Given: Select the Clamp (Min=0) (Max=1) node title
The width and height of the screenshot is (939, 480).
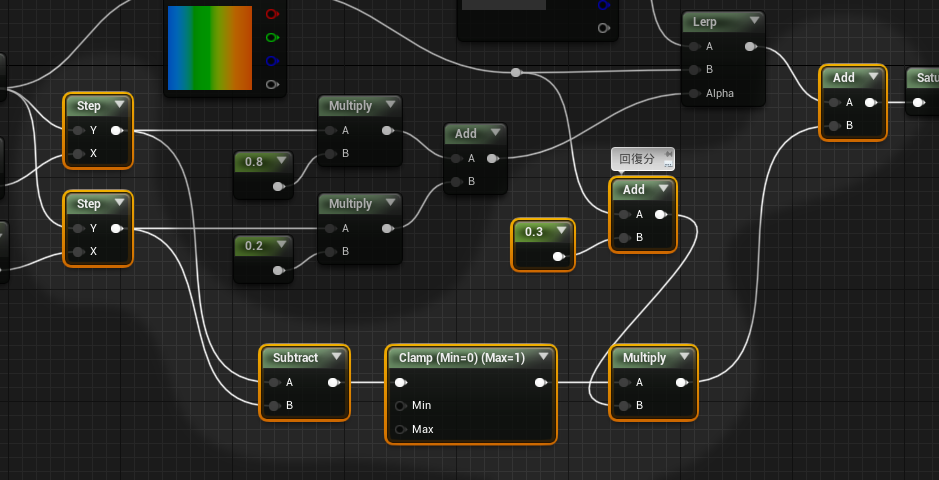Looking at the screenshot, I should click(462, 357).
